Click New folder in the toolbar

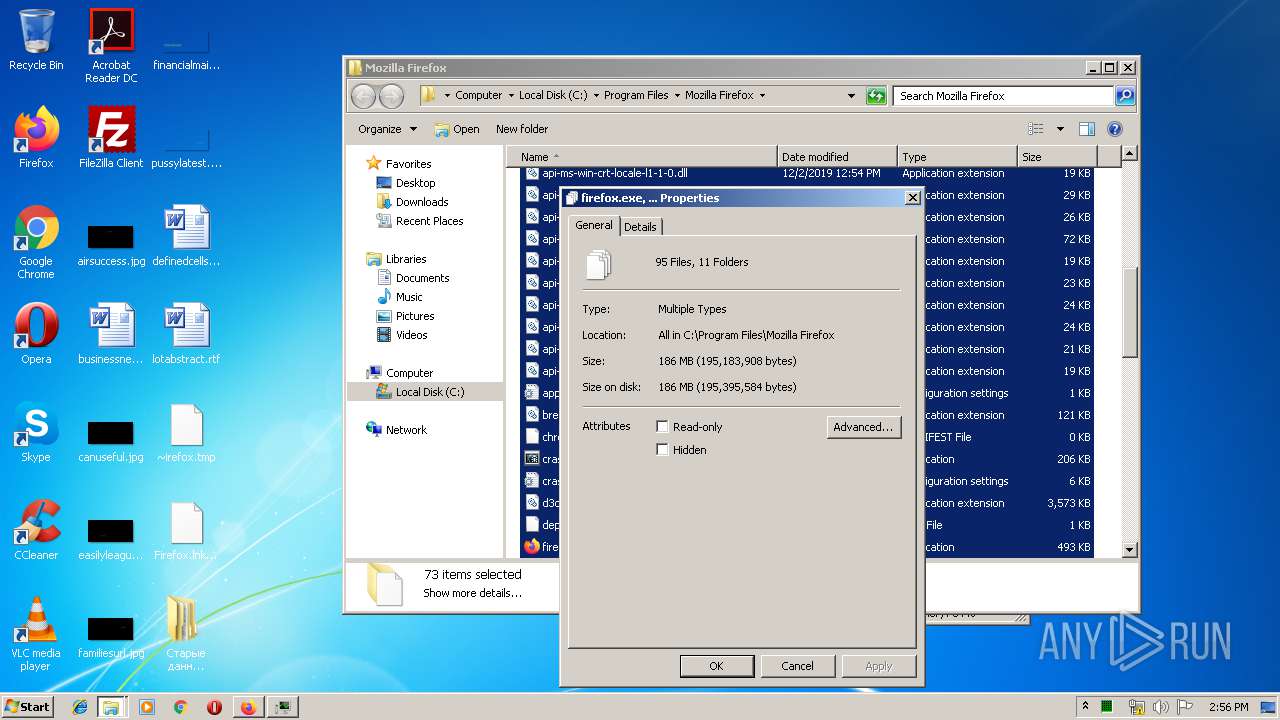tap(522, 129)
